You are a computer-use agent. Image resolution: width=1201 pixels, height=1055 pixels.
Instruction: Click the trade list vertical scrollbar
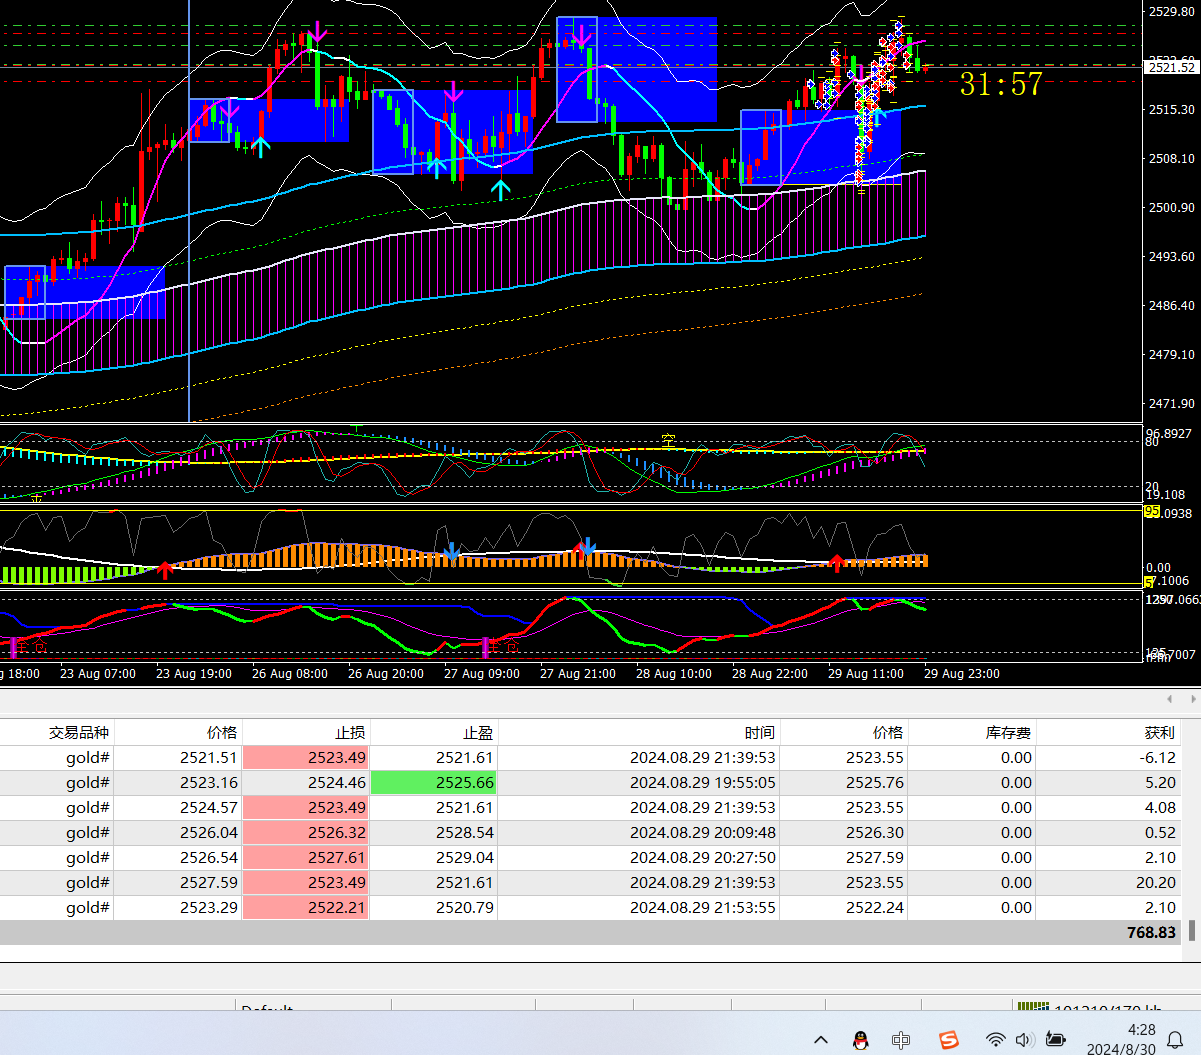(1192, 931)
